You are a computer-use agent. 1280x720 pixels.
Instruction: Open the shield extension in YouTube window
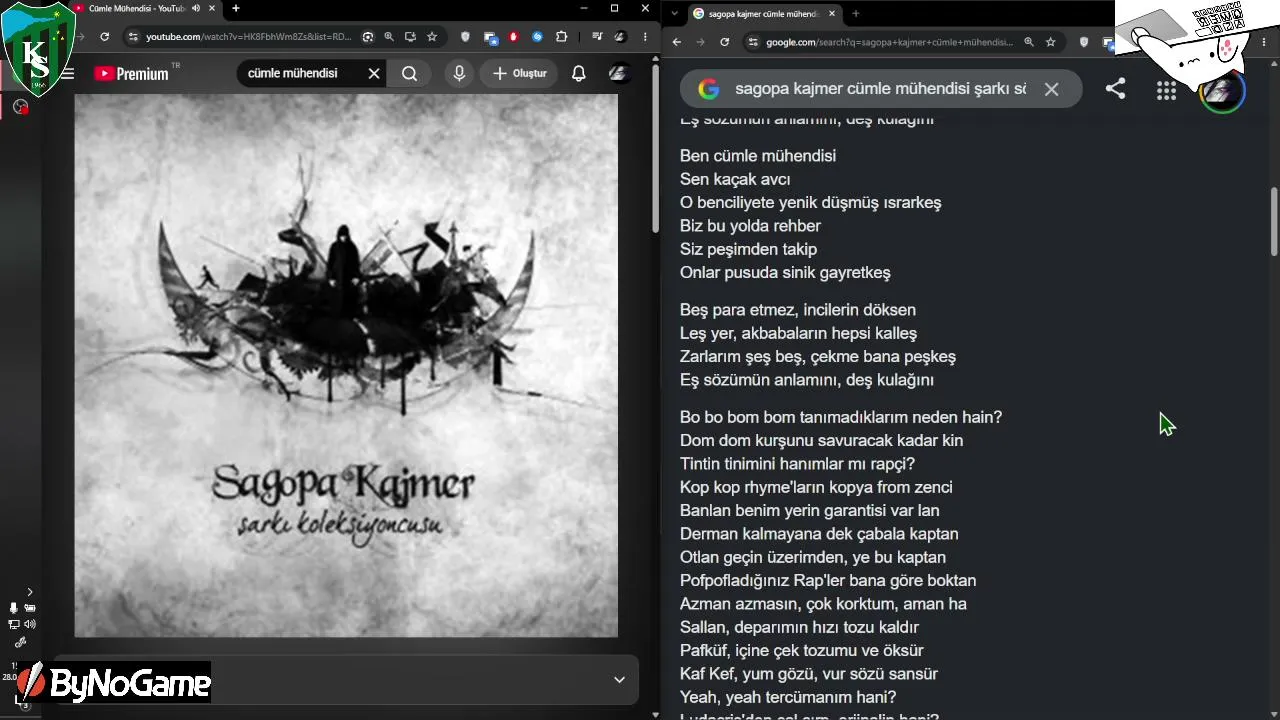click(x=465, y=37)
